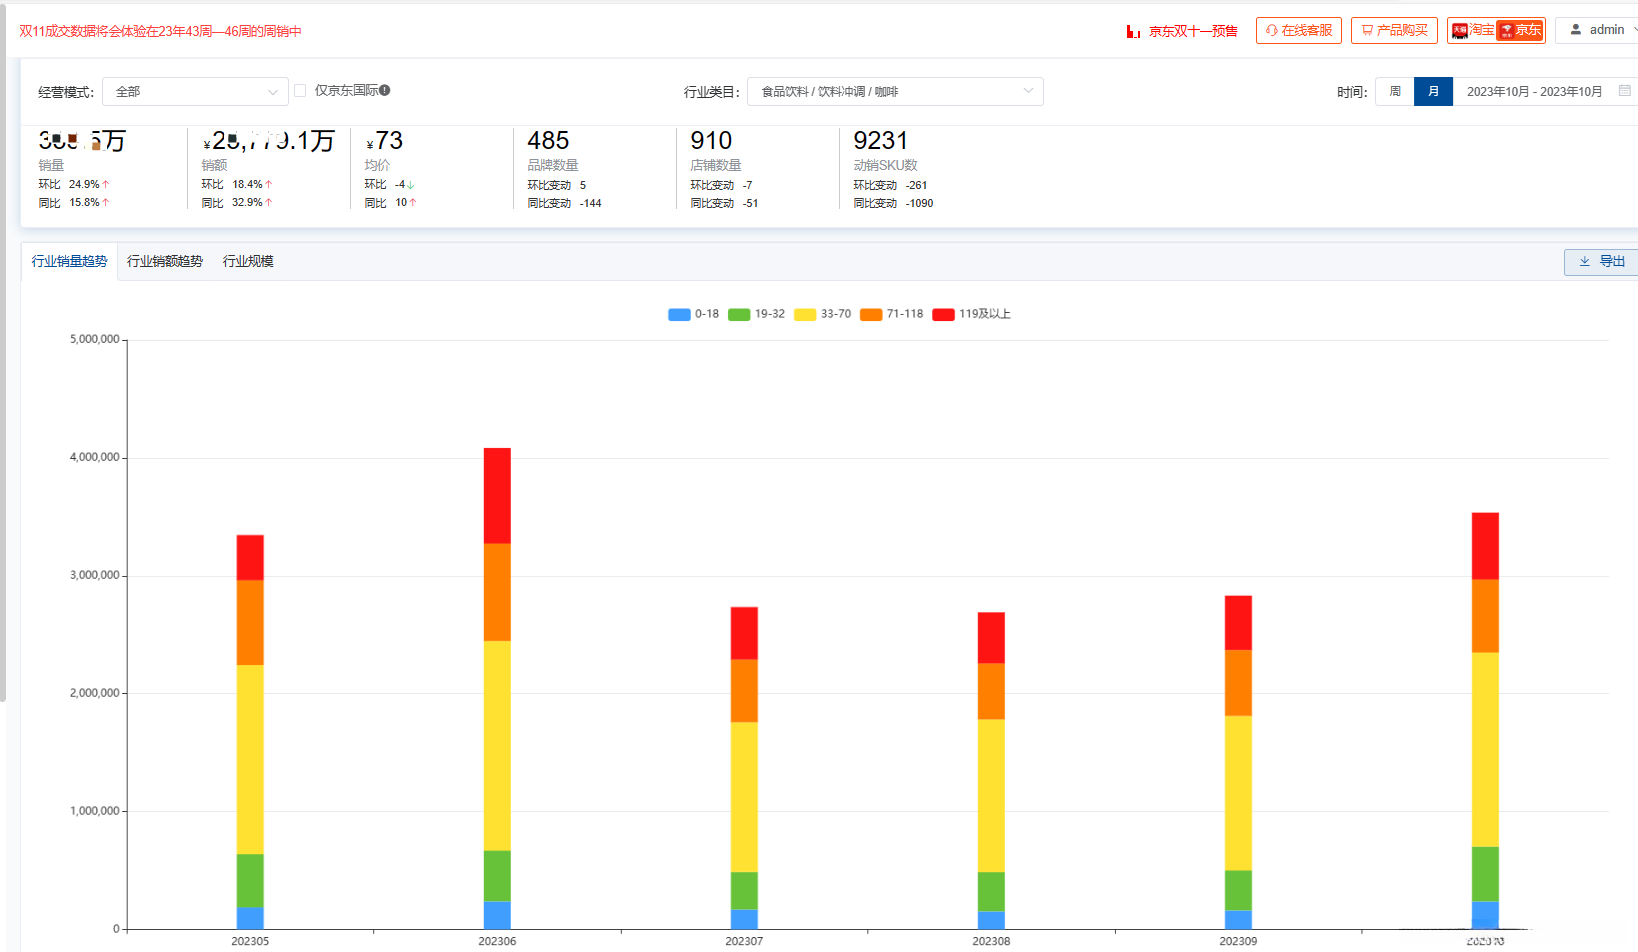Select the 月 monthly time option

click(x=1433, y=92)
